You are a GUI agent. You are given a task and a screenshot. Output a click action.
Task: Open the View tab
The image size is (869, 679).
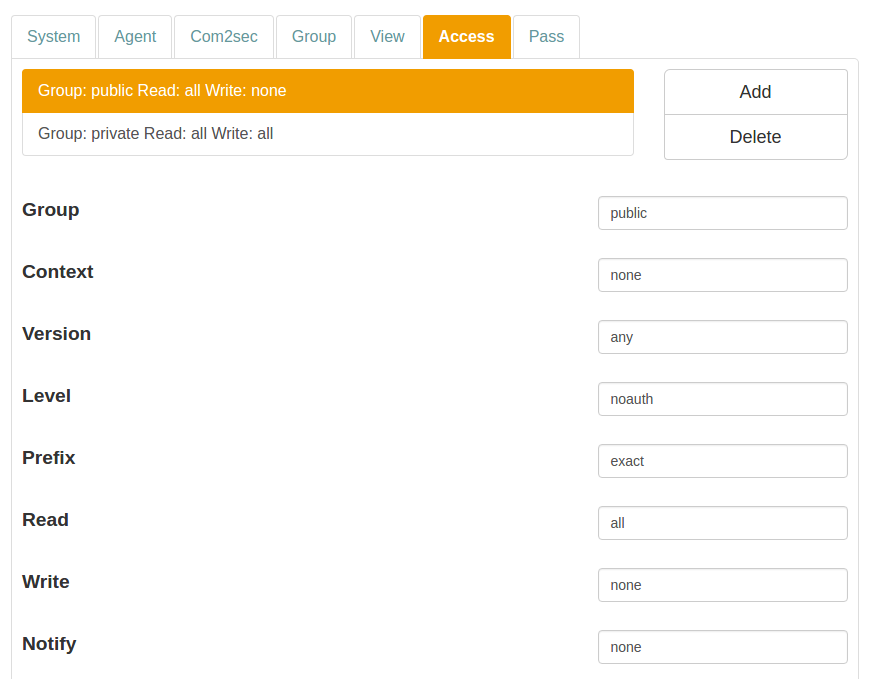[x=387, y=37]
